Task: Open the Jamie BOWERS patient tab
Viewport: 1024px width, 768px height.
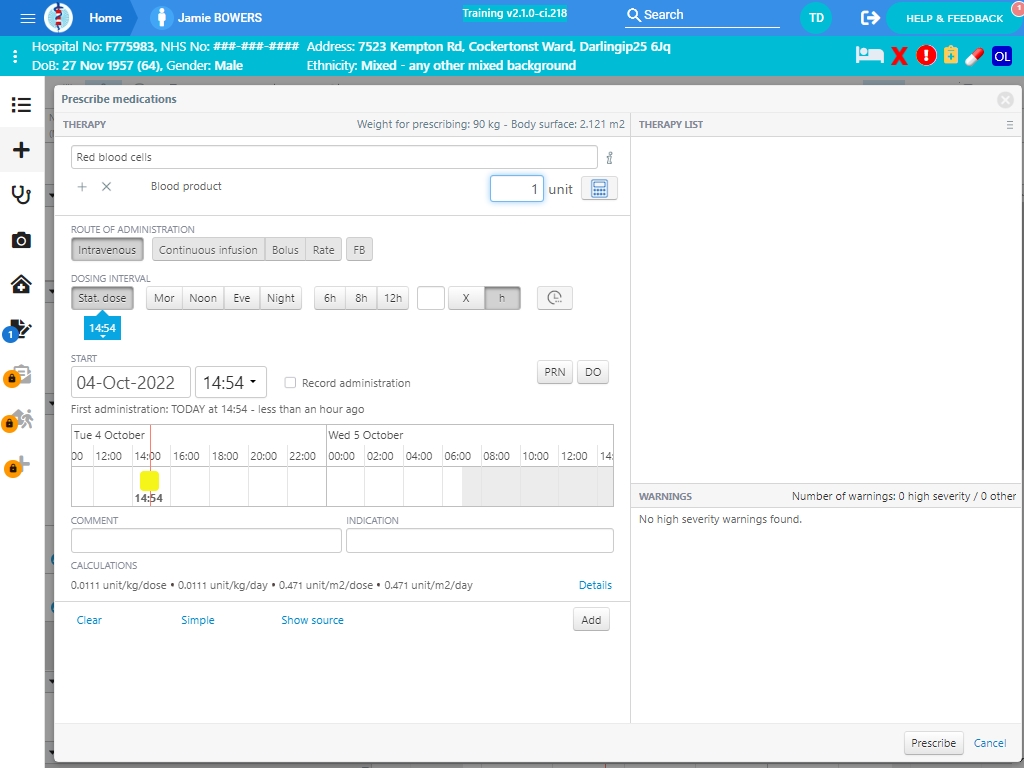Action: pos(219,18)
